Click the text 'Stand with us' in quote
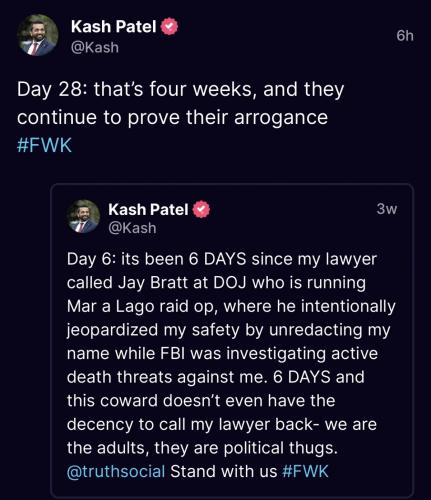431x500 pixels. 224,471
